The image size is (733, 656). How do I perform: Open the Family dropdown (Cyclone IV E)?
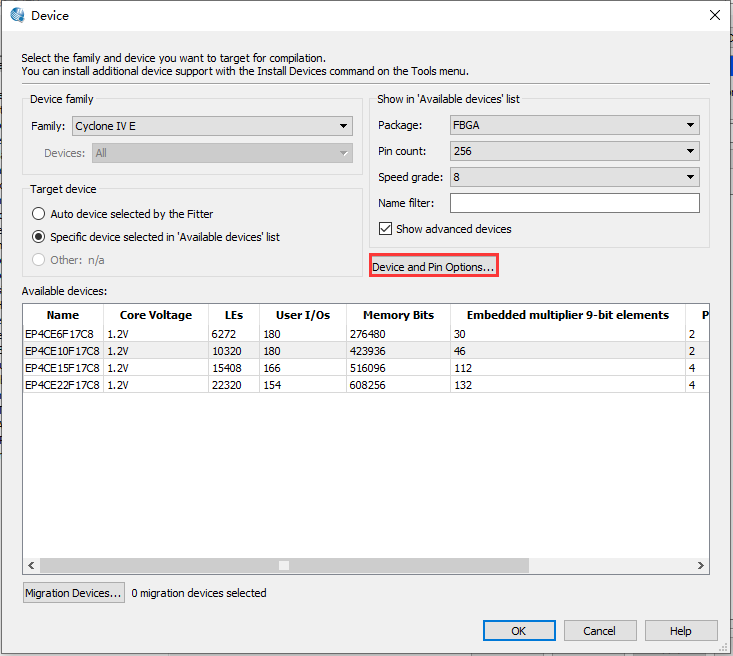211,126
